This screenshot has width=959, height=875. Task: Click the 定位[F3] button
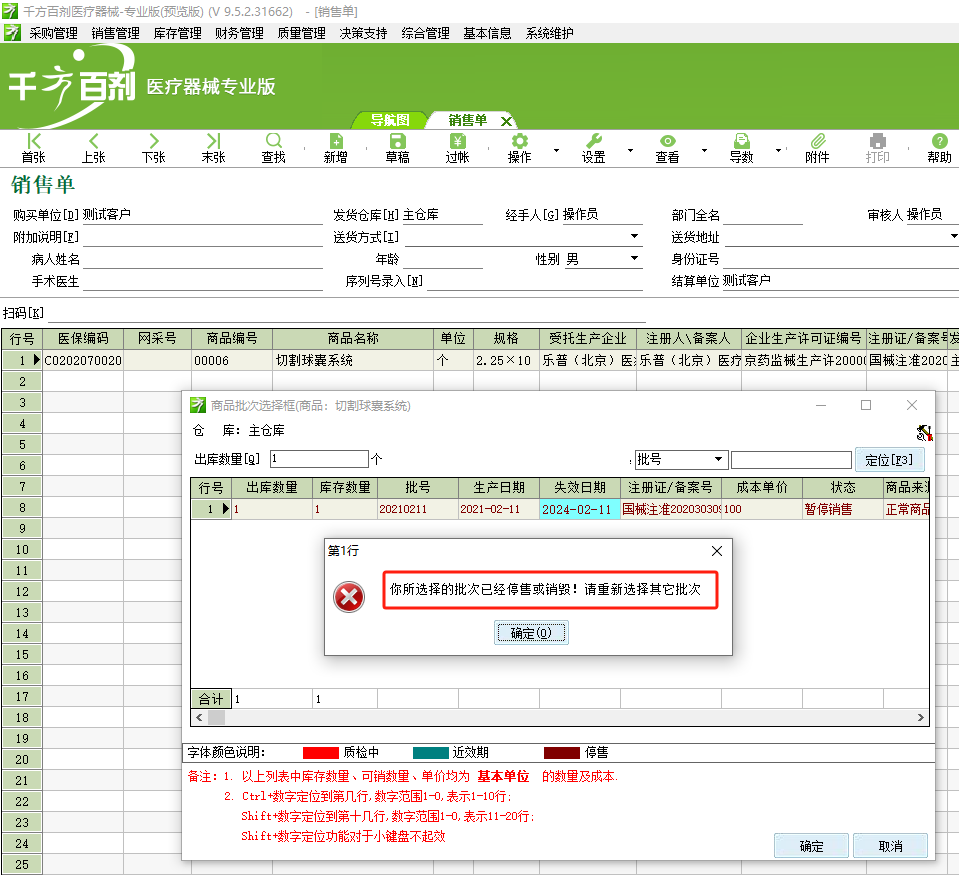(889, 460)
